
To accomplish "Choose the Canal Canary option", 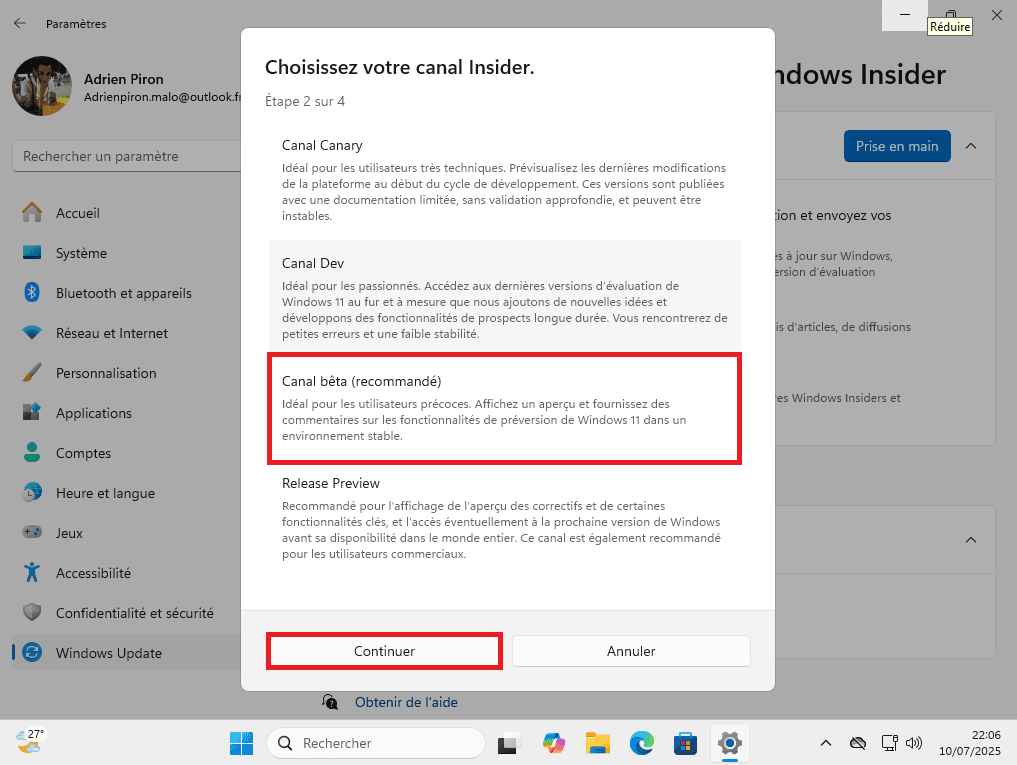I will click(505, 180).
